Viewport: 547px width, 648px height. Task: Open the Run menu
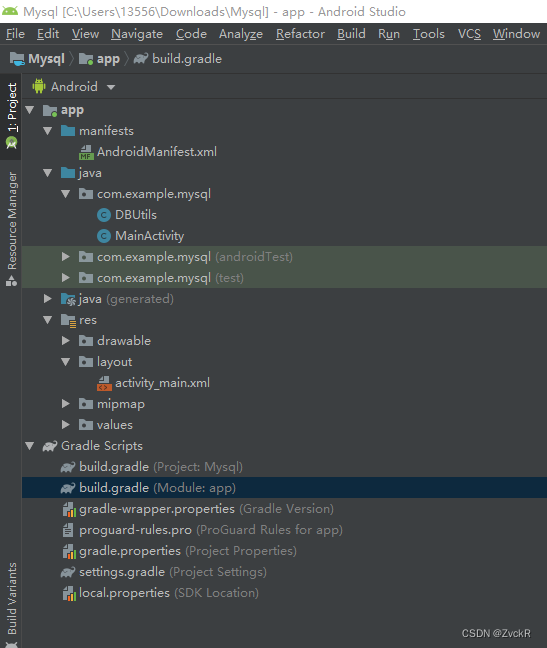[x=389, y=33]
